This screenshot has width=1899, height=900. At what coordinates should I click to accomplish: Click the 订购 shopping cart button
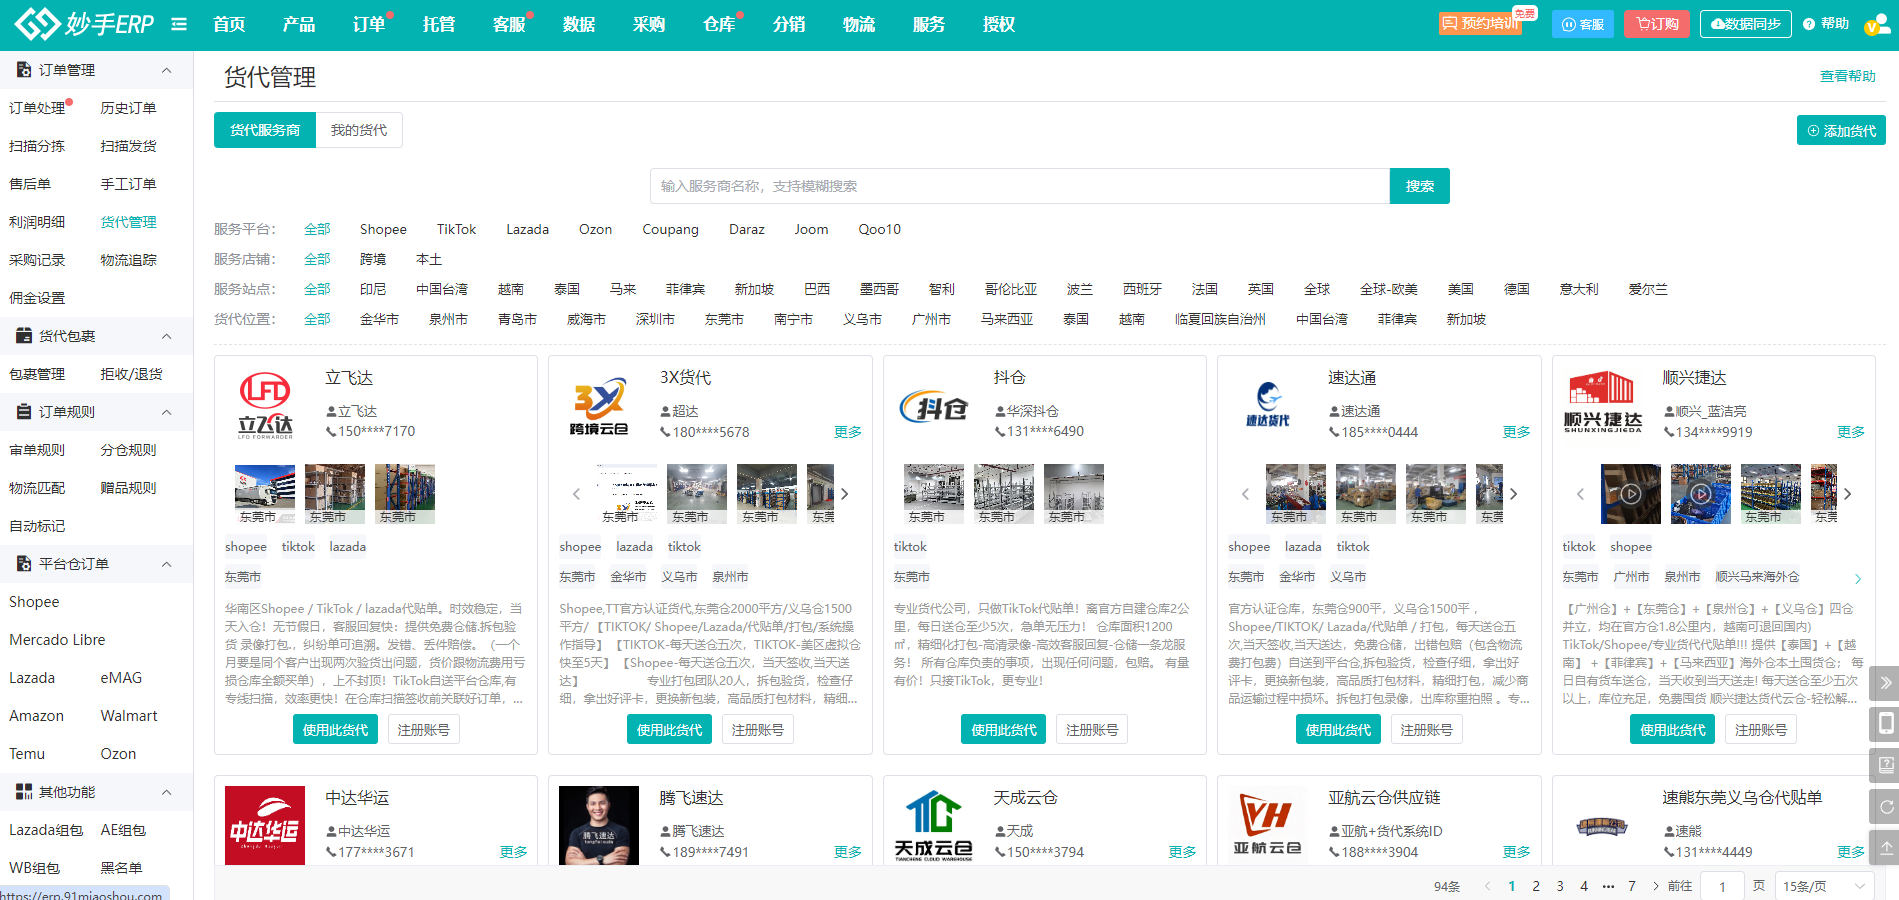point(1656,24)
